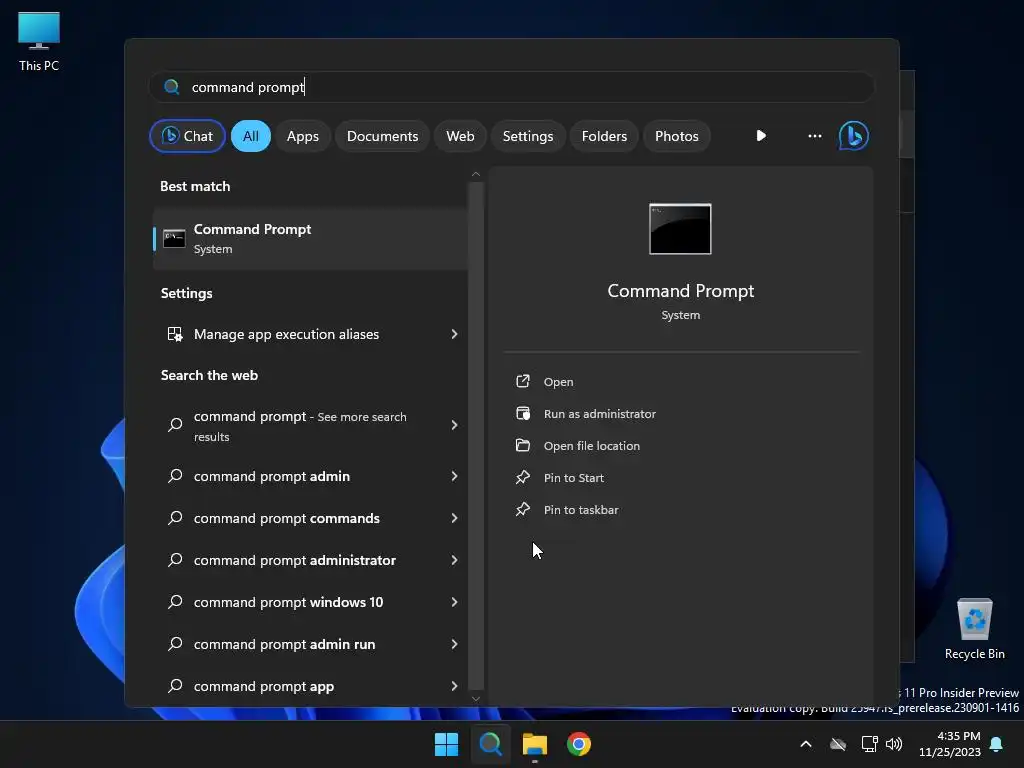Viewport: 1024px width, 768px height.
Task: Expand Manage app execution aliases chevron
Action: [454, 334]
